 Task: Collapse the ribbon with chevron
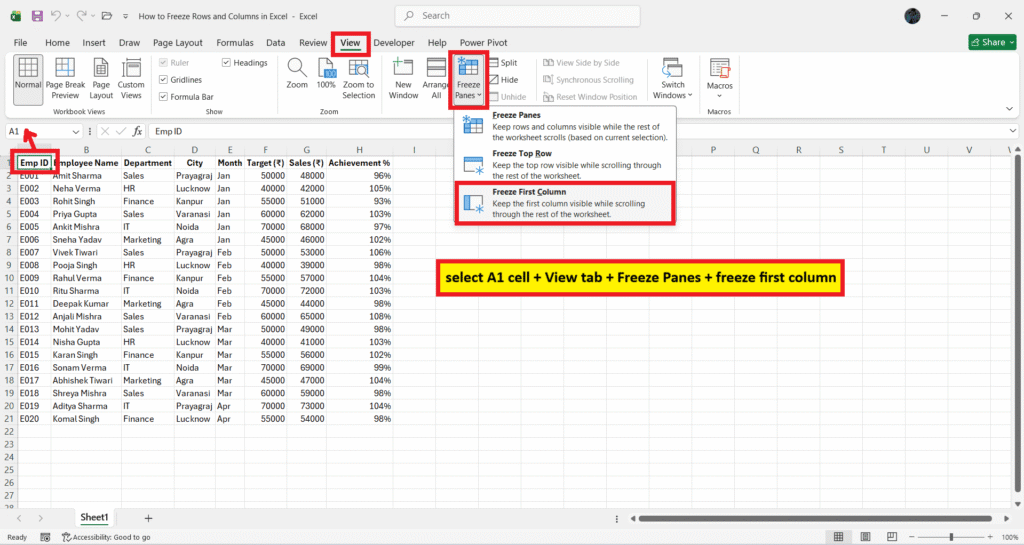pos(1009,109)
